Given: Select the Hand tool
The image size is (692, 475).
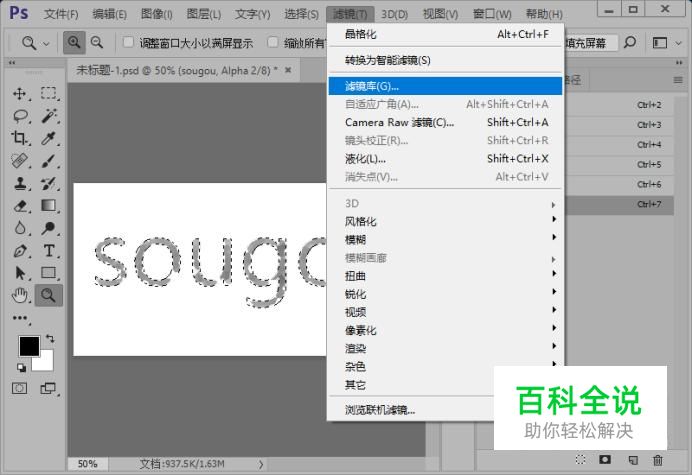Looking at the screenshot, I should tap(19, 295).
